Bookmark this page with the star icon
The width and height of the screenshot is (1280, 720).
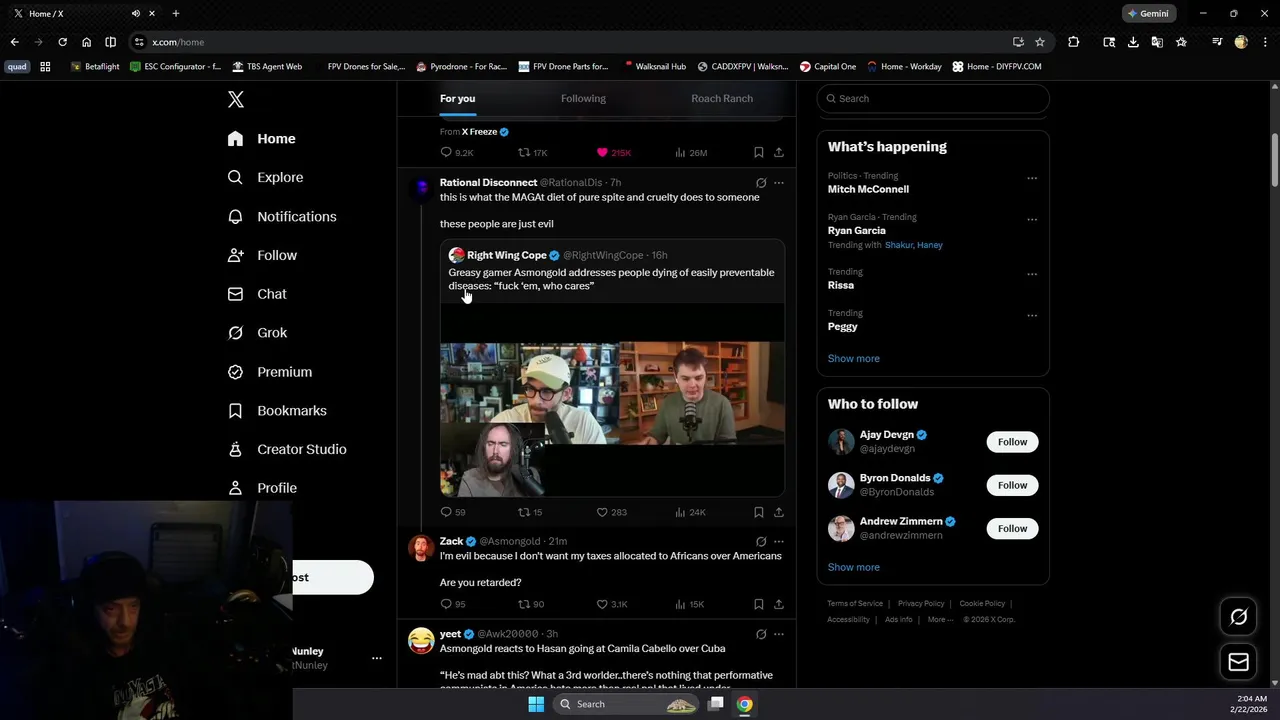(x=1040, y=42)
